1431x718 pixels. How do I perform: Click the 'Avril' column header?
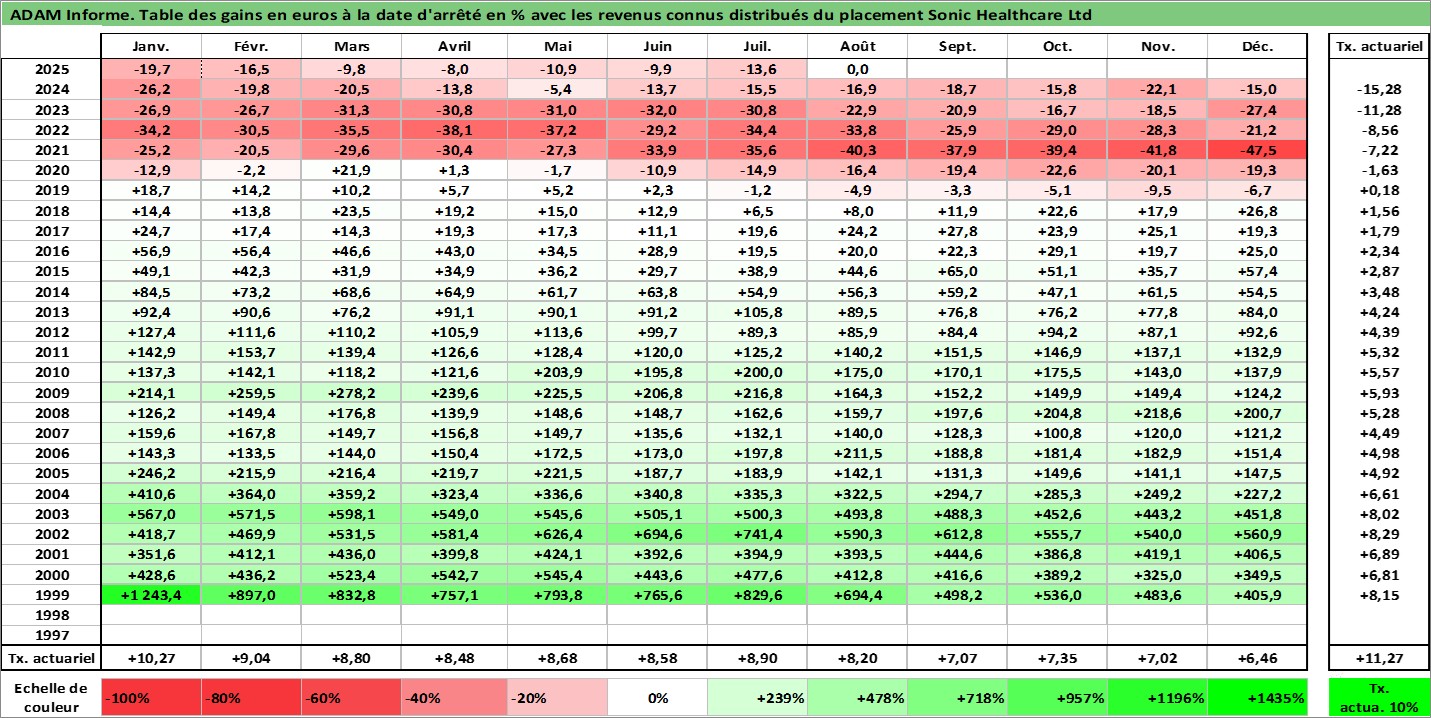coord(455,47)
